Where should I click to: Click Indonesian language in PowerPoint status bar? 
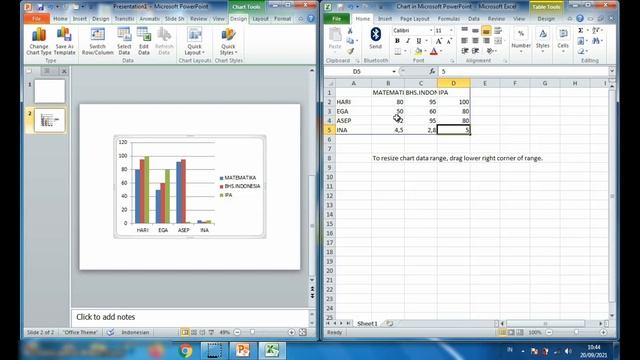135,333
